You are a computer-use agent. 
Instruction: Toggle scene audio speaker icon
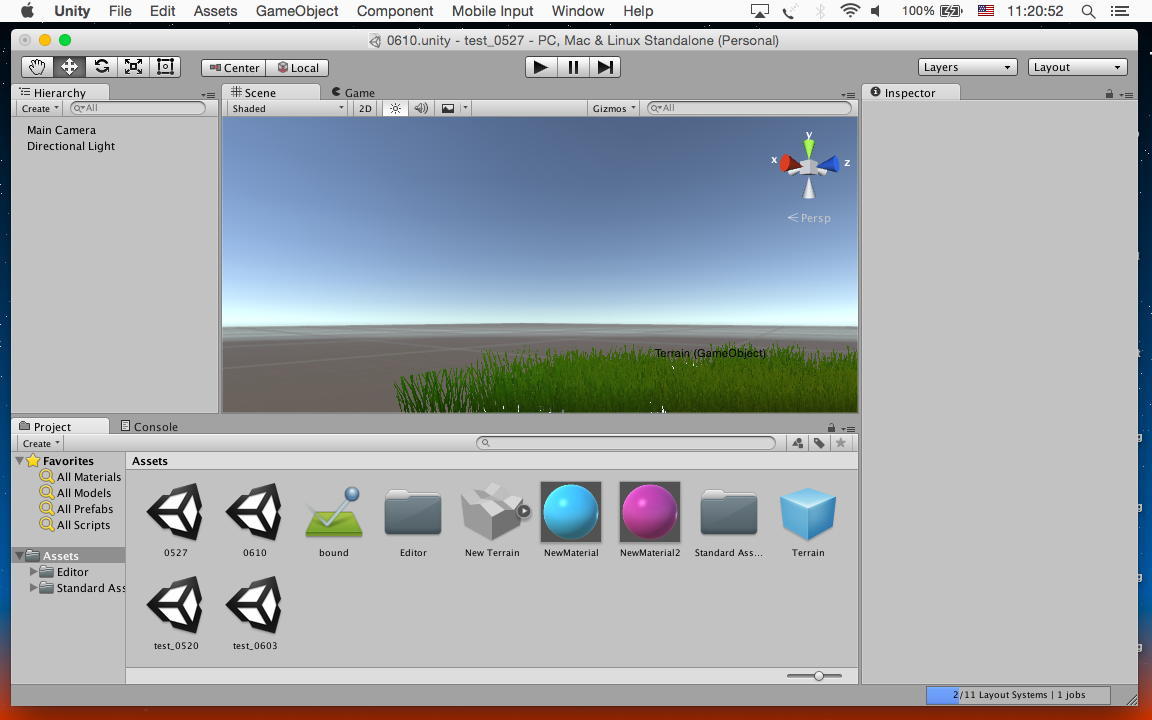pos(421,108)
